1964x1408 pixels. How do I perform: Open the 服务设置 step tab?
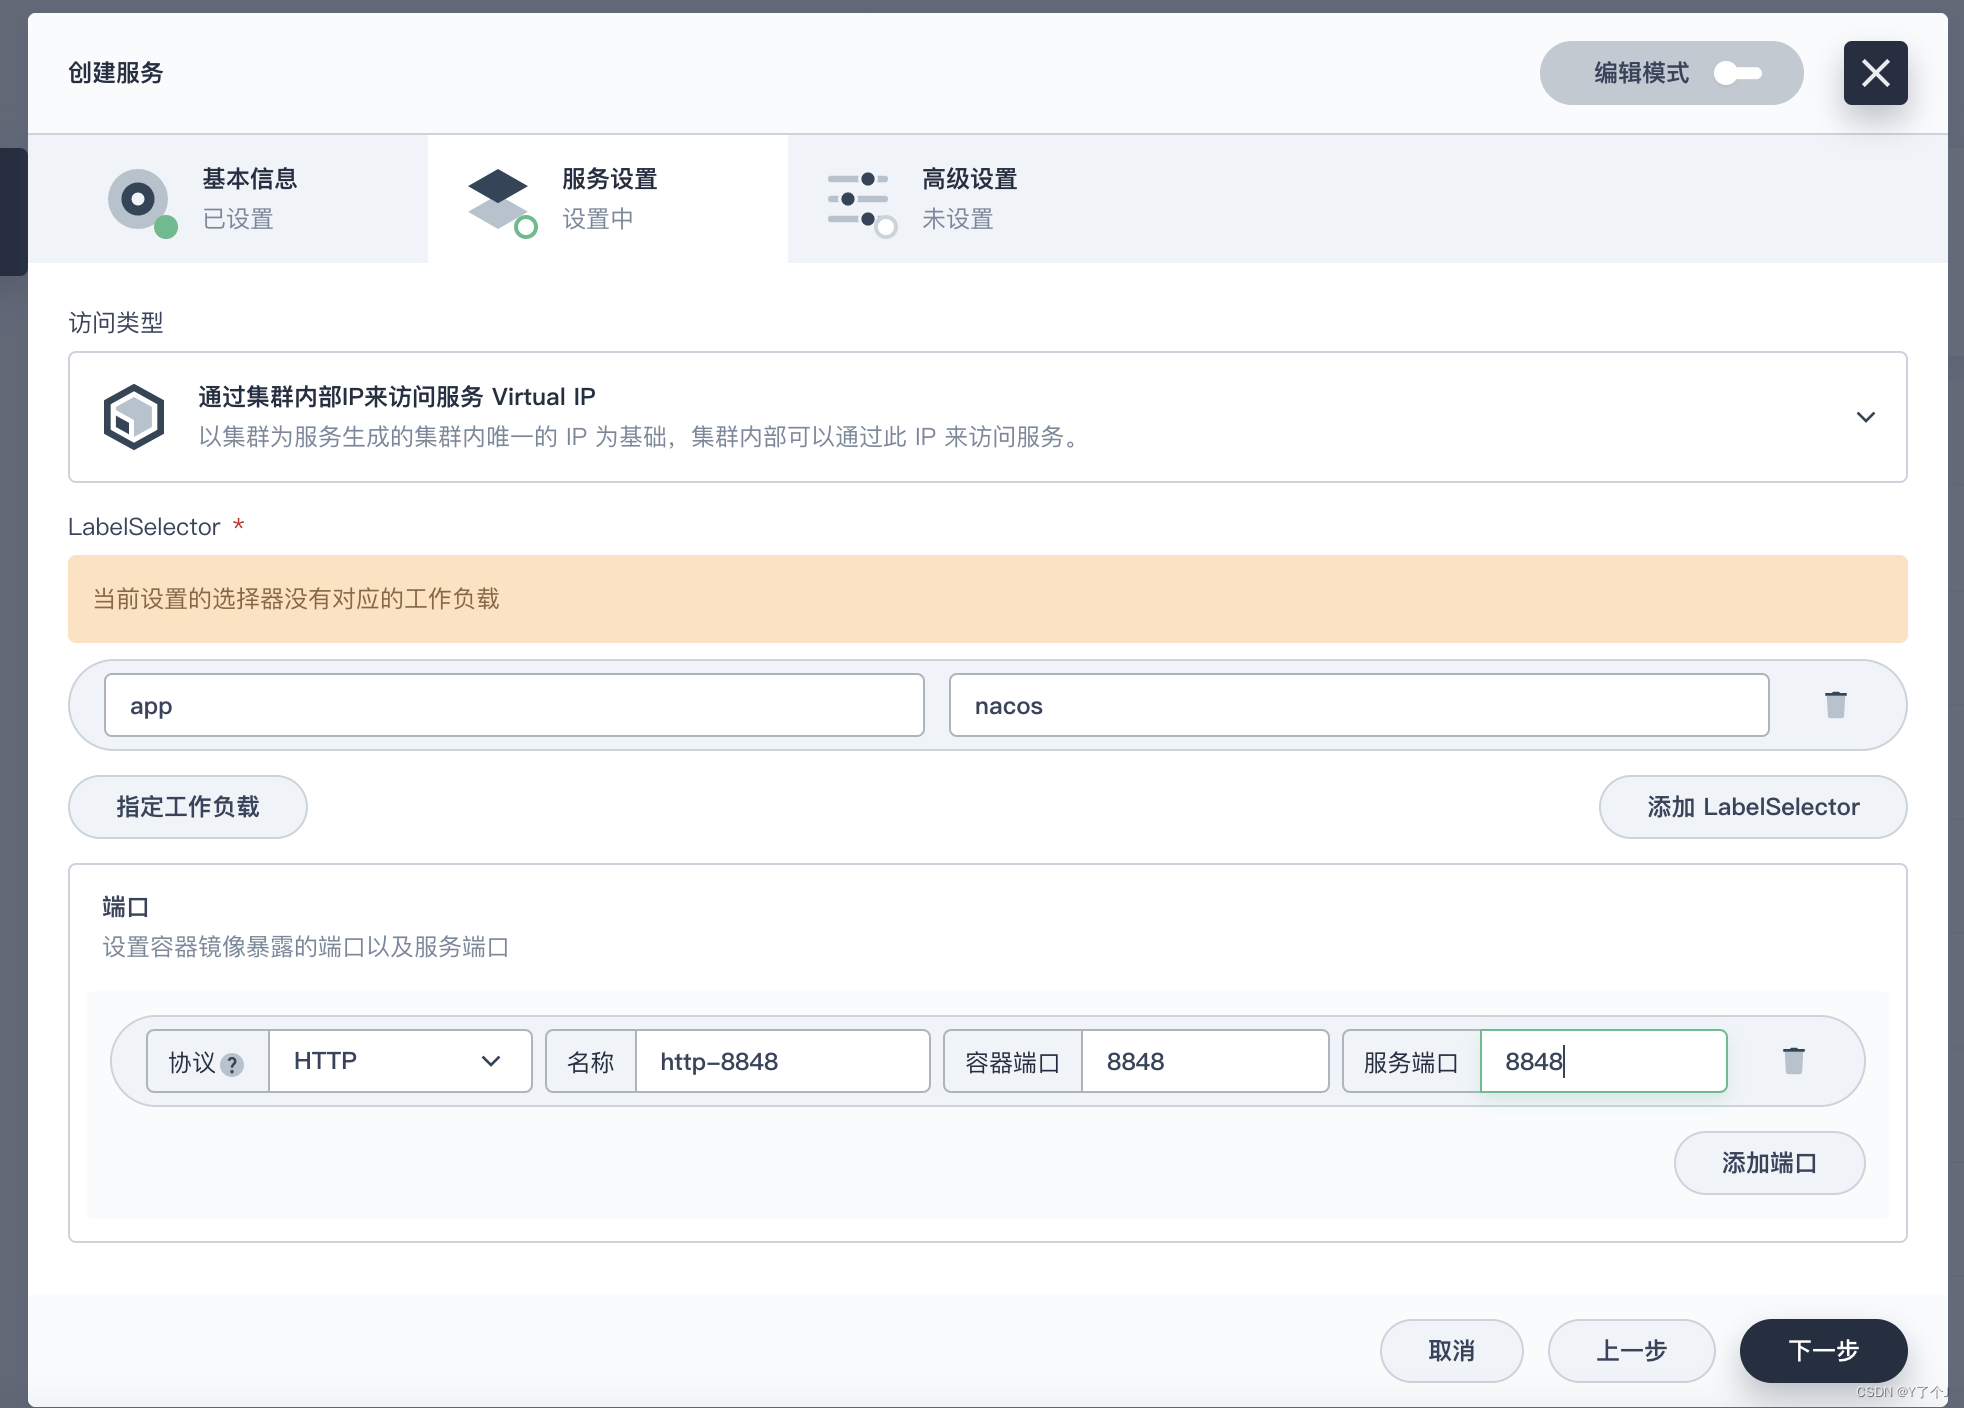coord(608,199)
